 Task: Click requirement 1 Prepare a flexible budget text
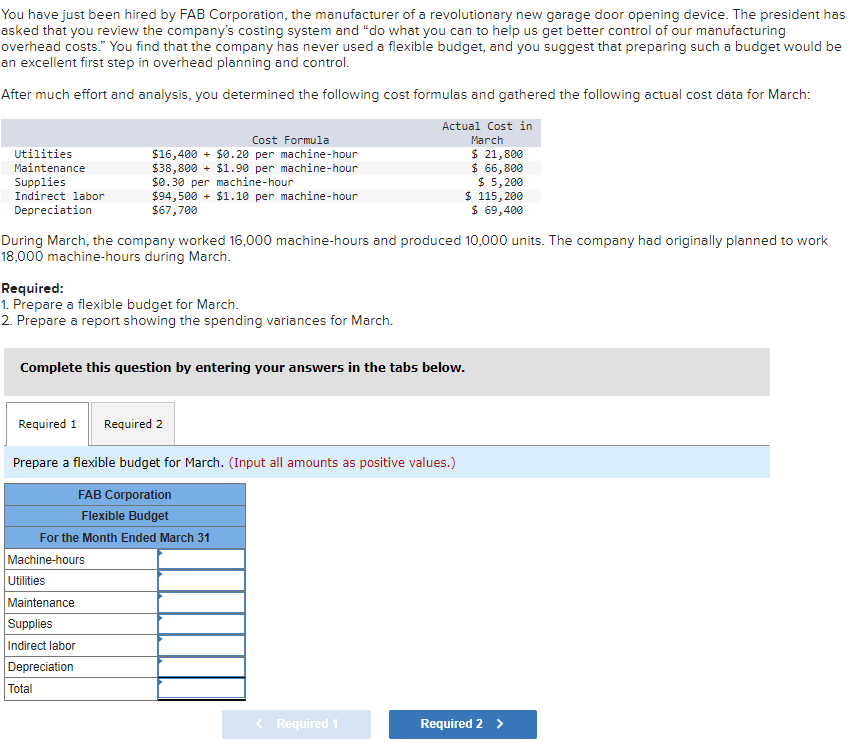(x=120, y=304)
